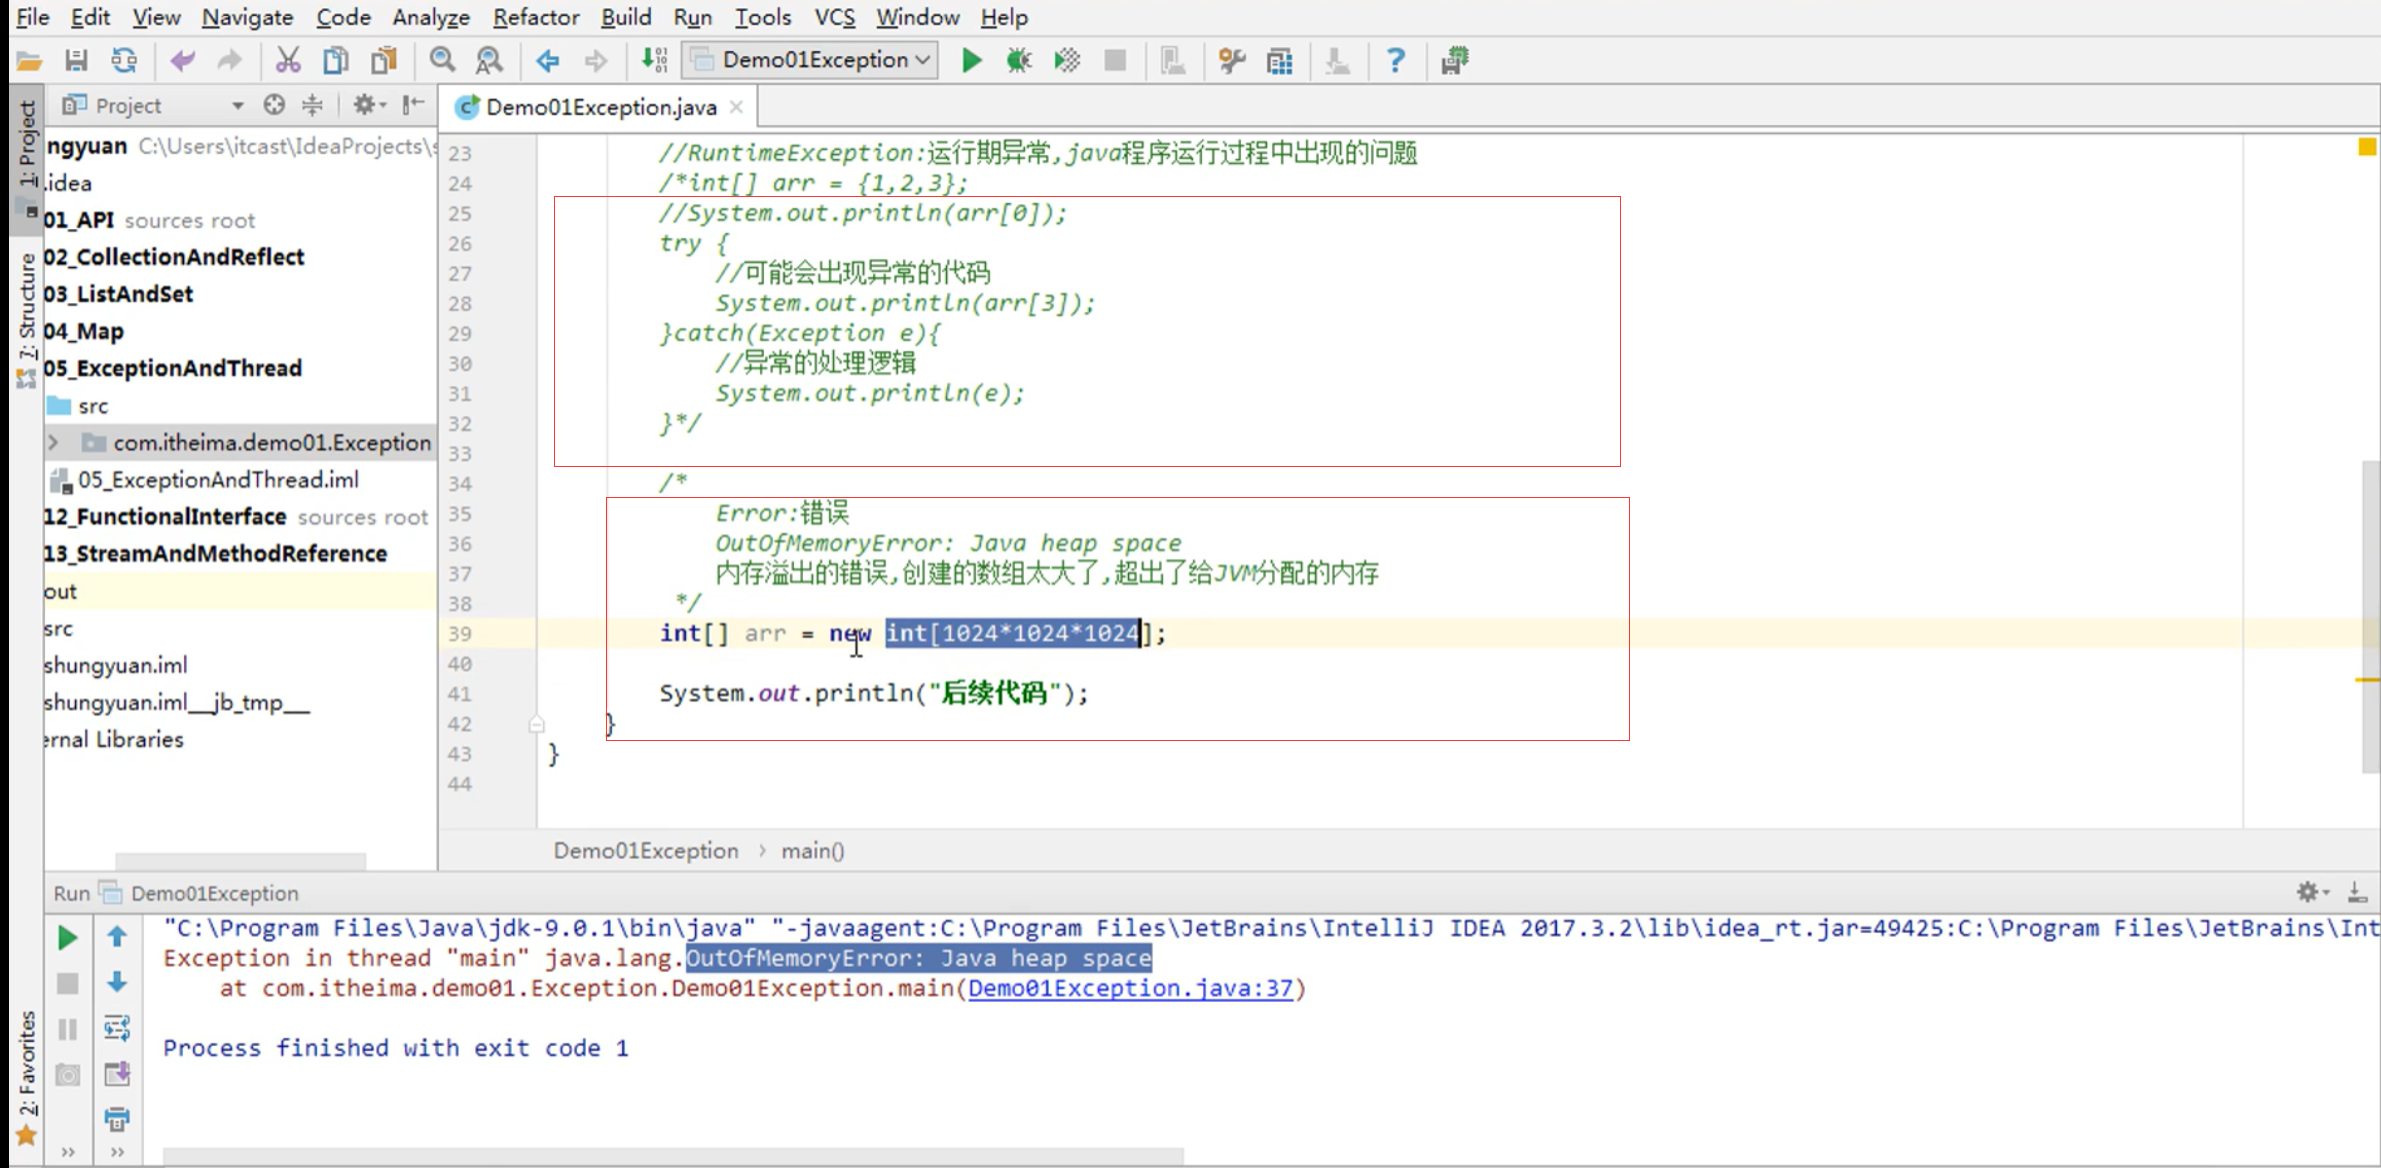Toggle the Project side tool window

coord(26,145)
